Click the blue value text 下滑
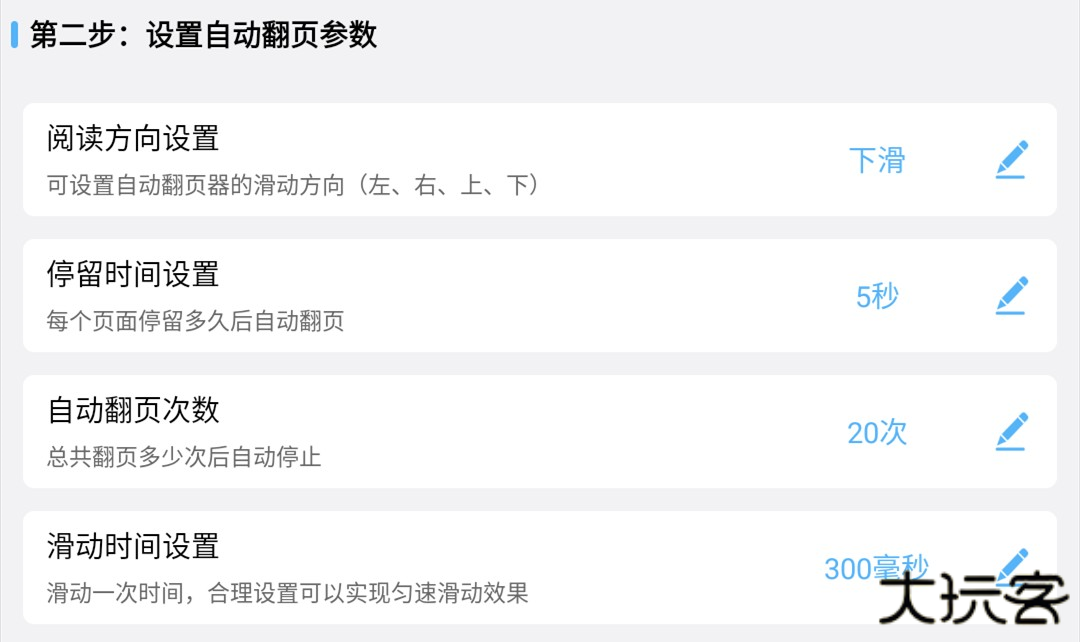The image size is (1080, 642). point(876,161)
